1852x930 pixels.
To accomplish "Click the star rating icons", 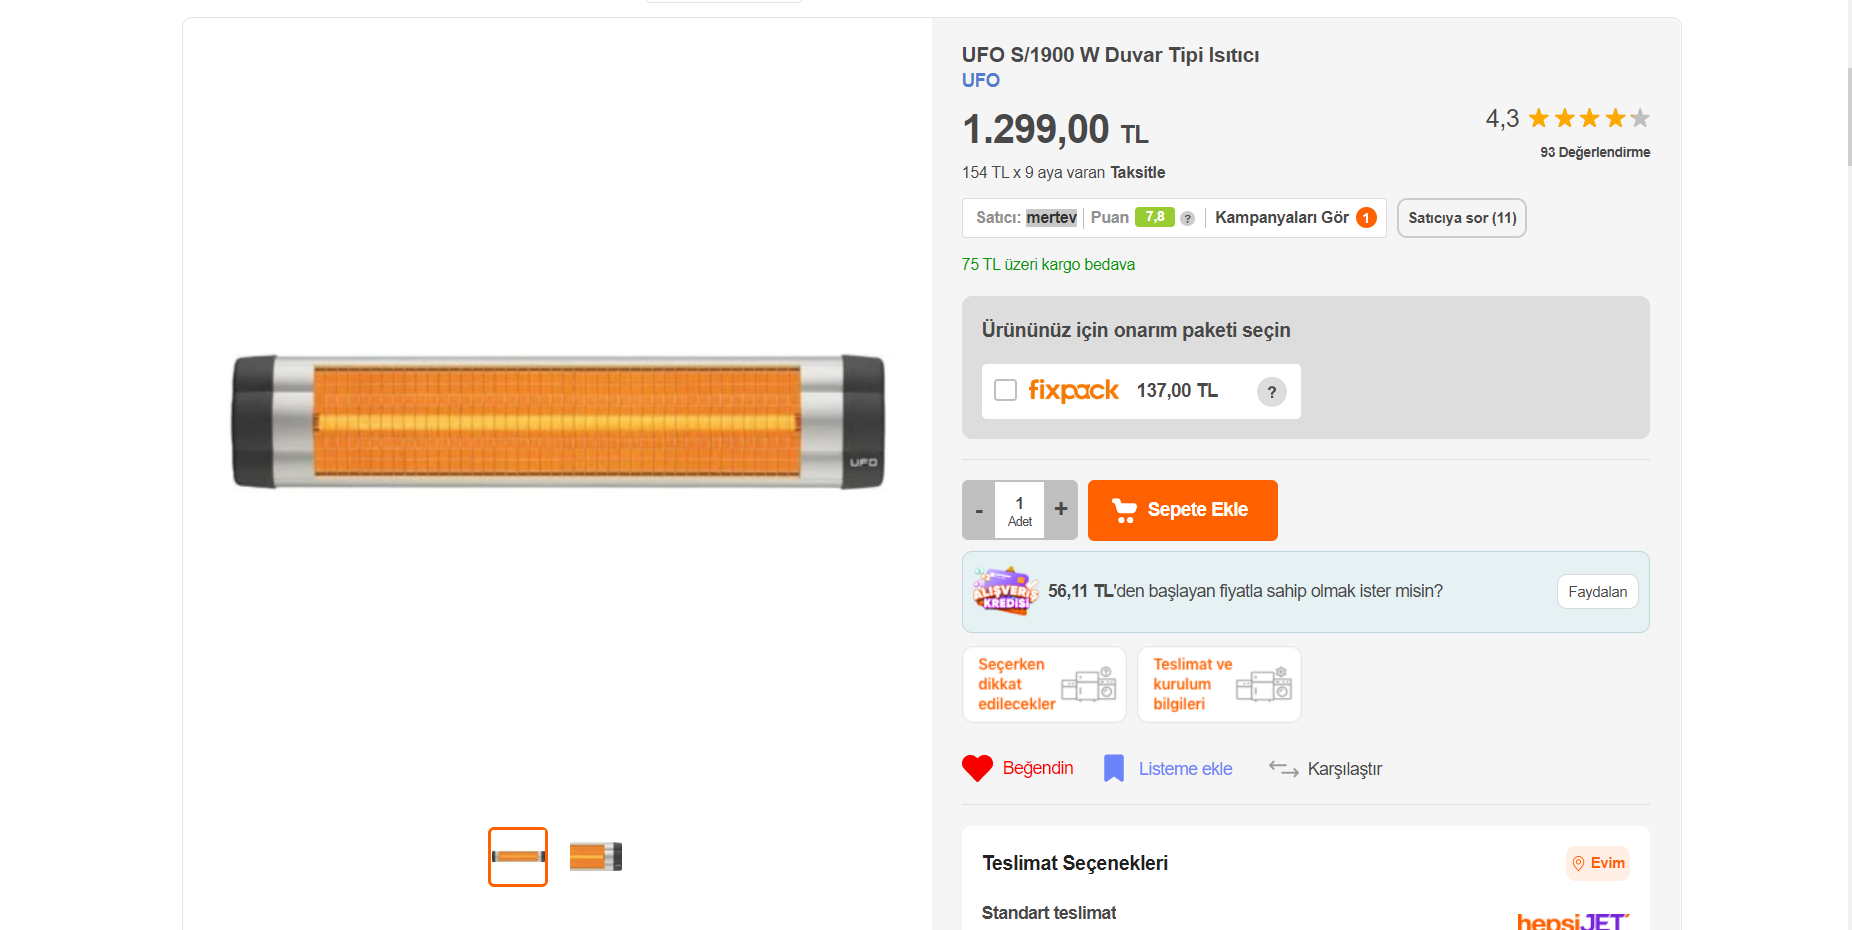I will 1589,119.
